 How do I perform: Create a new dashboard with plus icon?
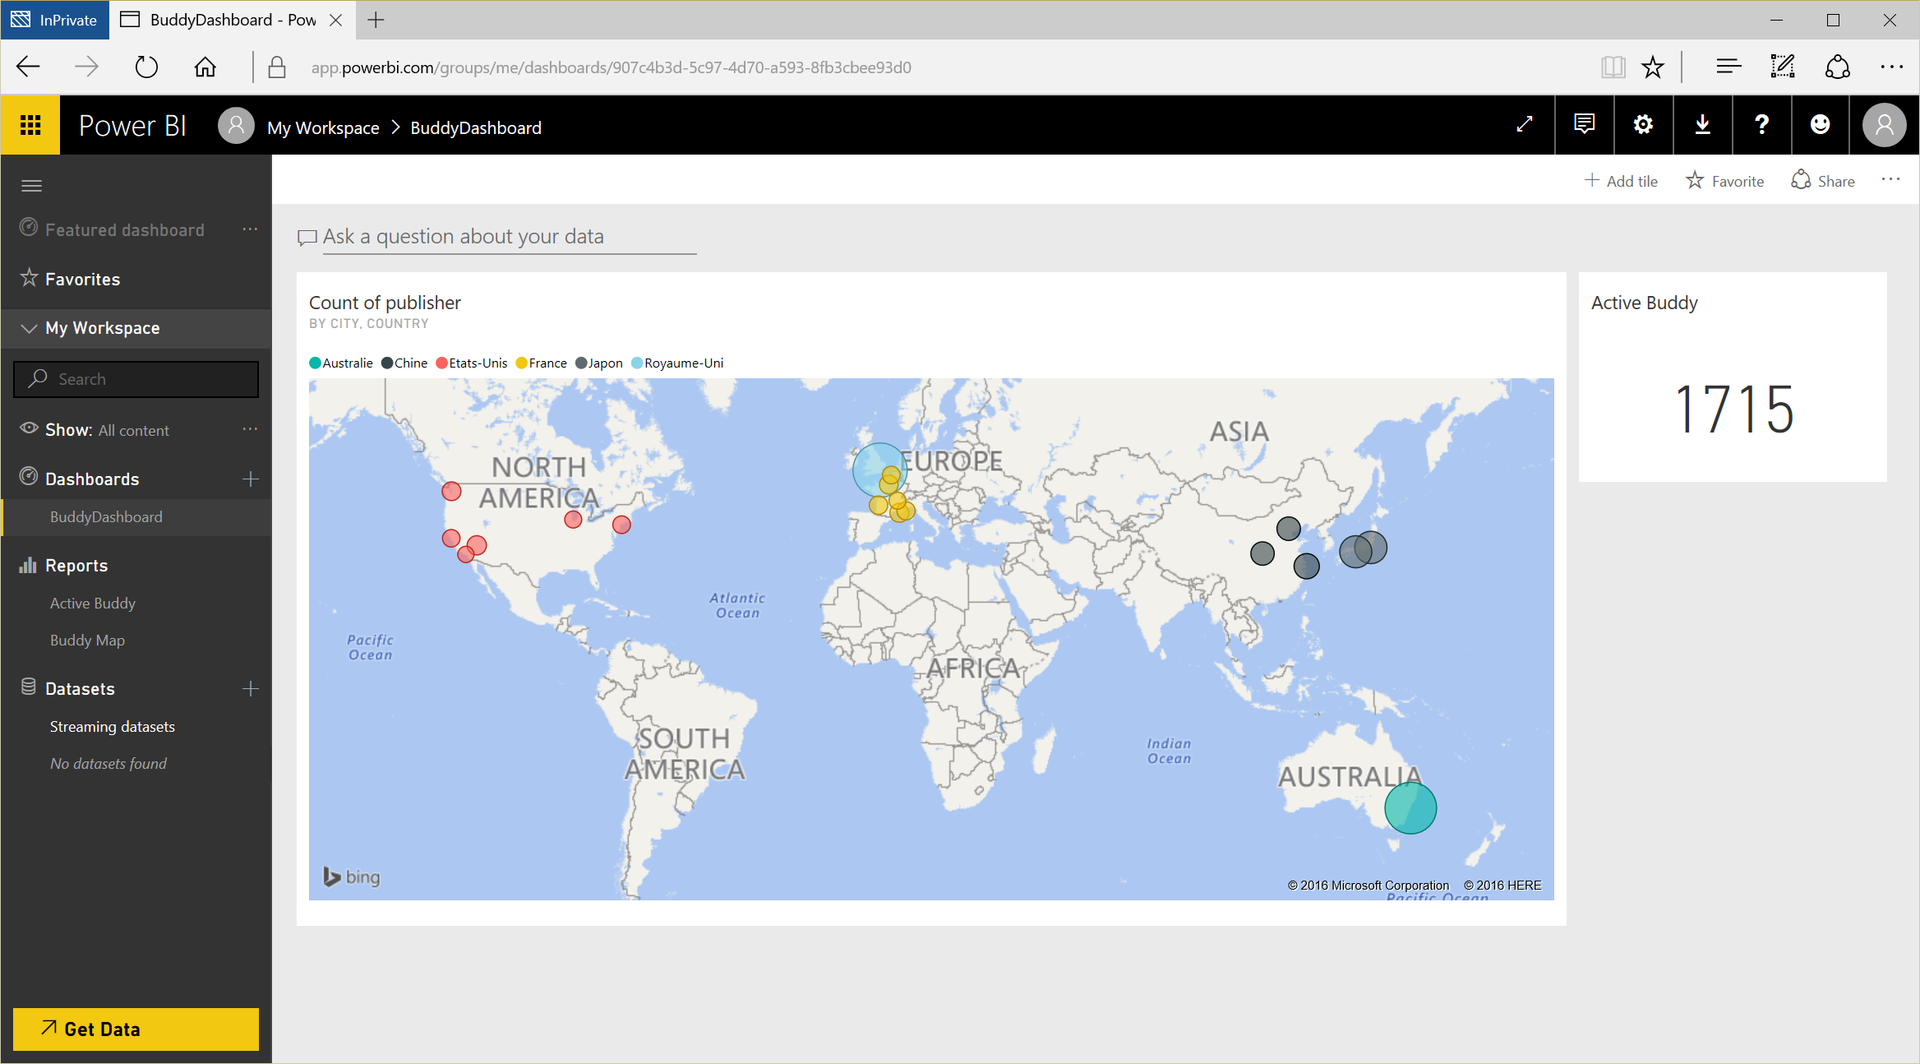(x=250, y=479)
